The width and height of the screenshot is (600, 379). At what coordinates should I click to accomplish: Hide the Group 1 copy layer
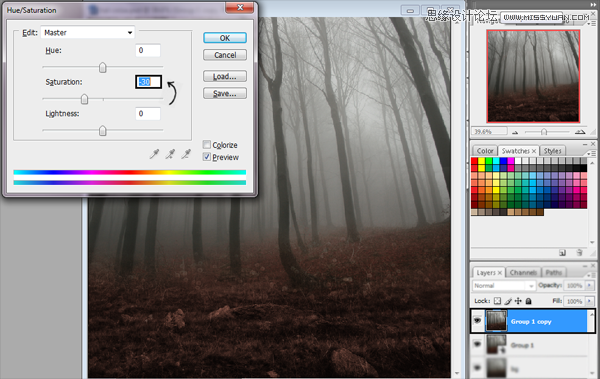(x=477, y=320)
